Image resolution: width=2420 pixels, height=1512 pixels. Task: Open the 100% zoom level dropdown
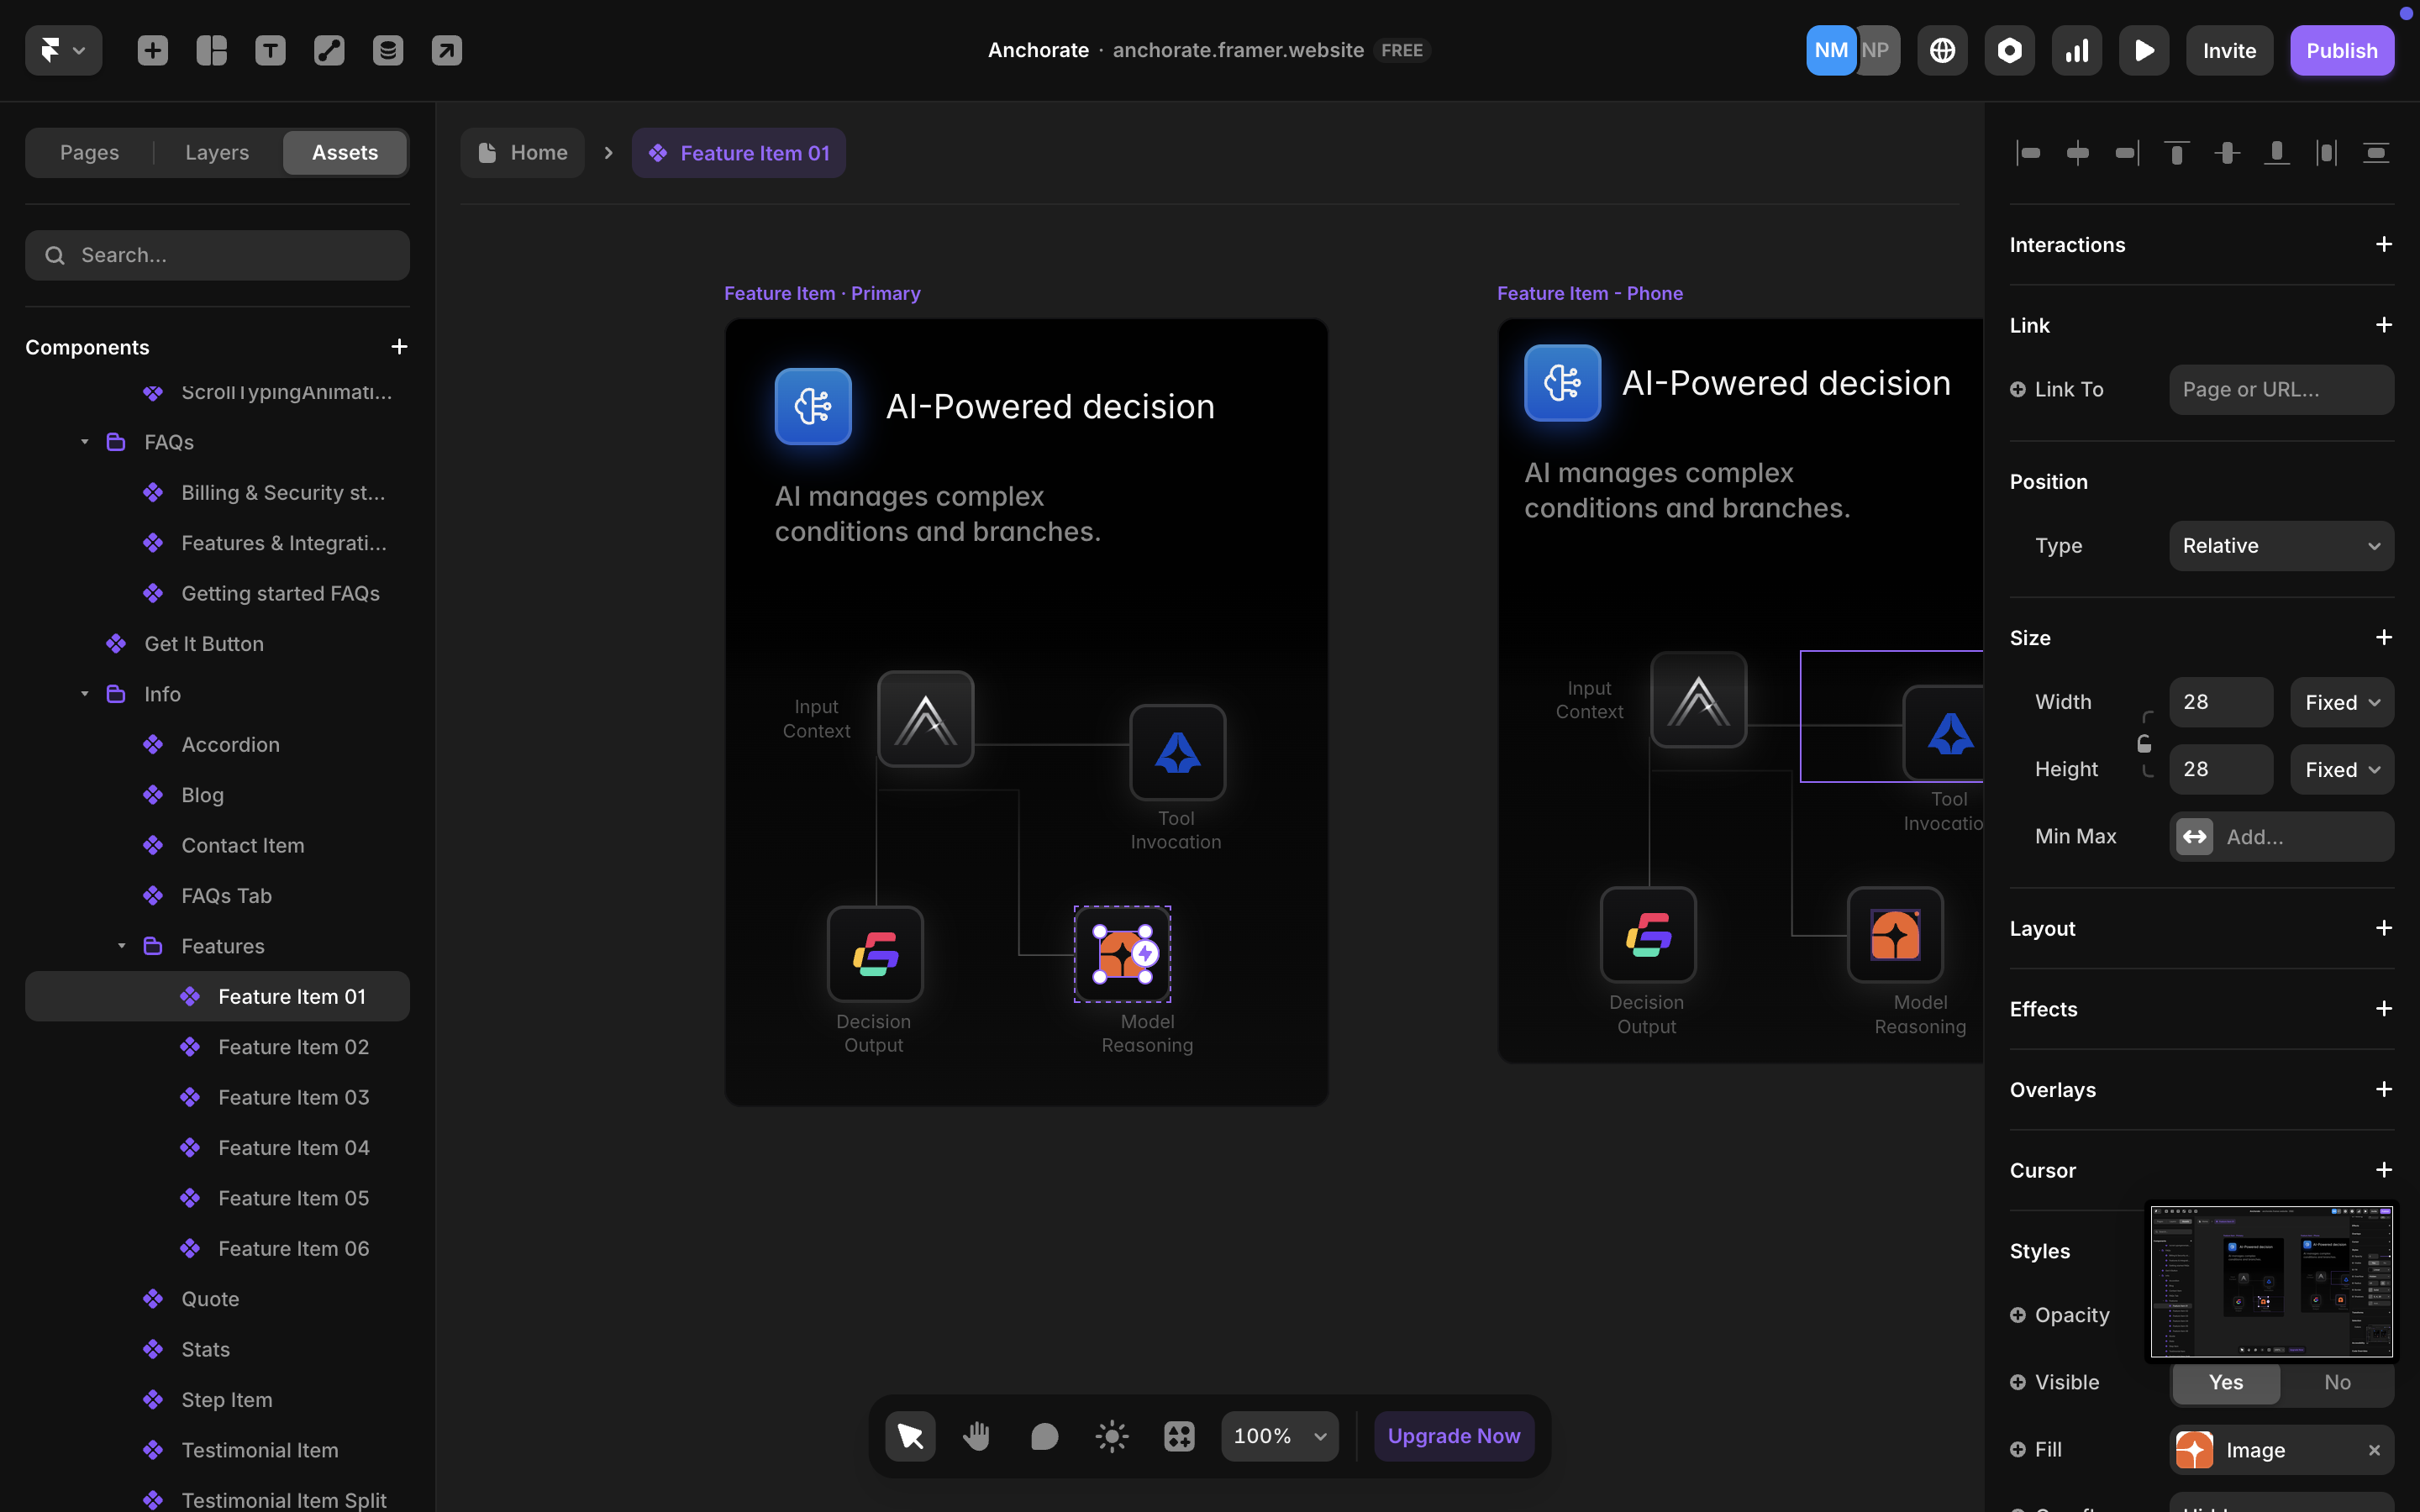tap(1279, 1436)
